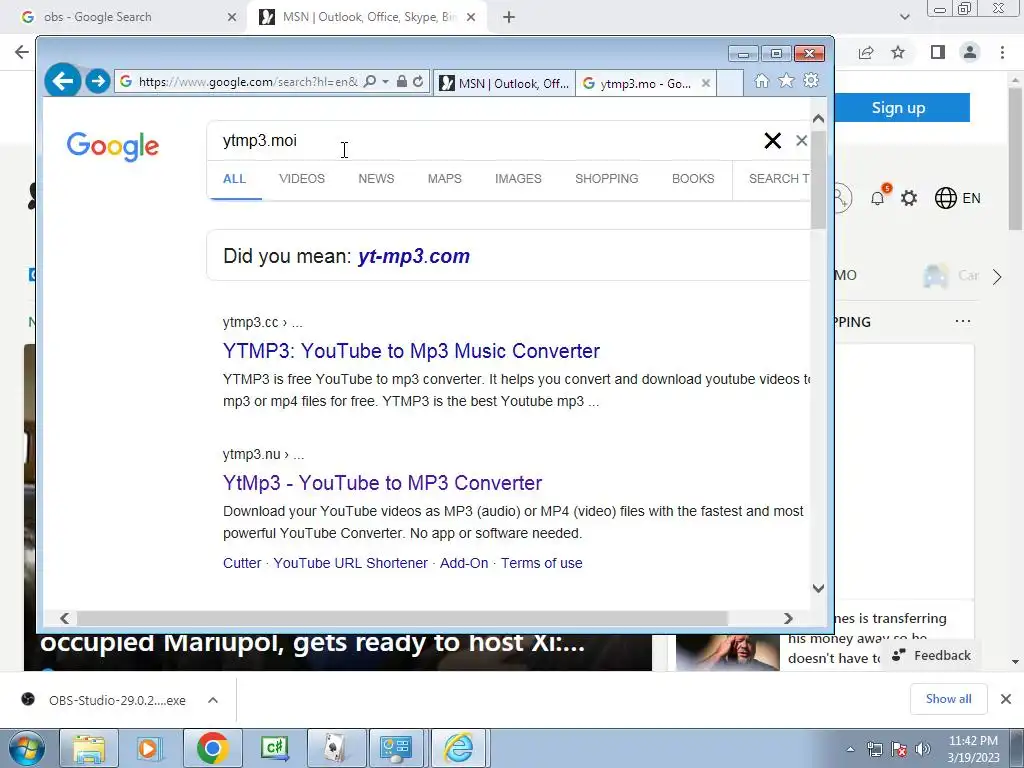The width and height of the screenshot is (1024, 768).
Task: Click the Google logo
Action: [x=112, y=146]
